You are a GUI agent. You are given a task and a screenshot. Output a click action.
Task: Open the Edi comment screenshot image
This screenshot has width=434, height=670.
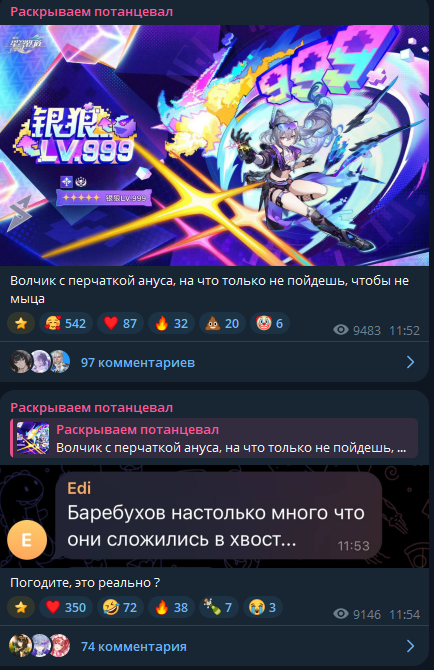pyautogui.click(x=214, y=516)
